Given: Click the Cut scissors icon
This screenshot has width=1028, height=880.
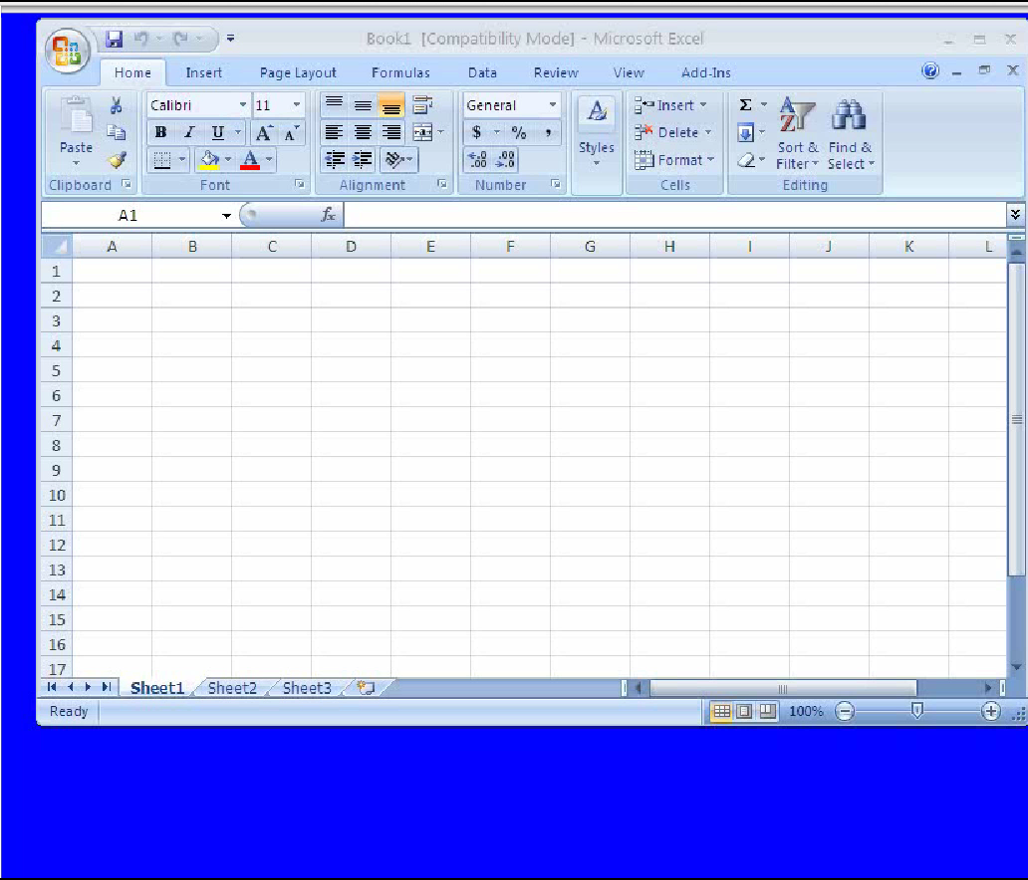Looking at the screenshot, I should [116, 106].
